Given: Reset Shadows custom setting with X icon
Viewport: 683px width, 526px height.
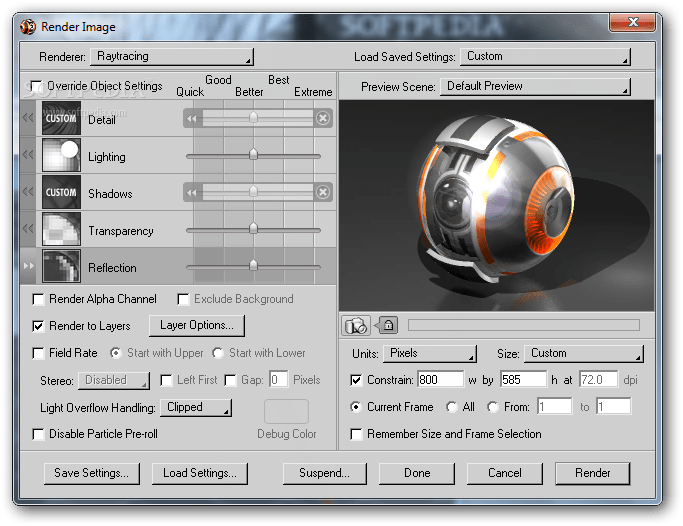Looking at the screenshot, I should point(323,192).
